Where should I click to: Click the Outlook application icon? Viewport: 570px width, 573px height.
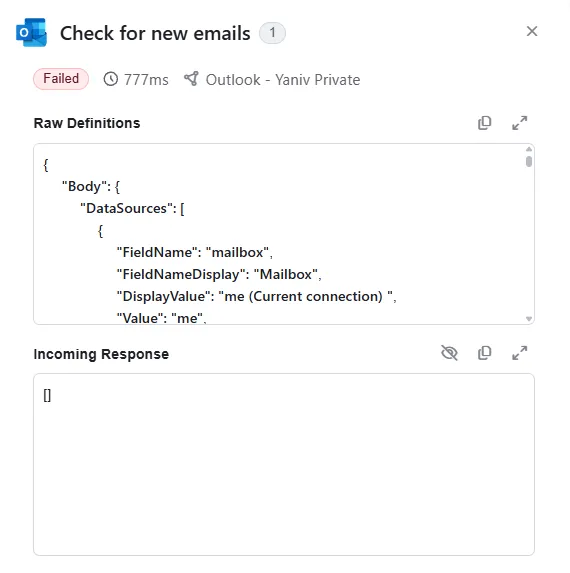click(31, 32)
